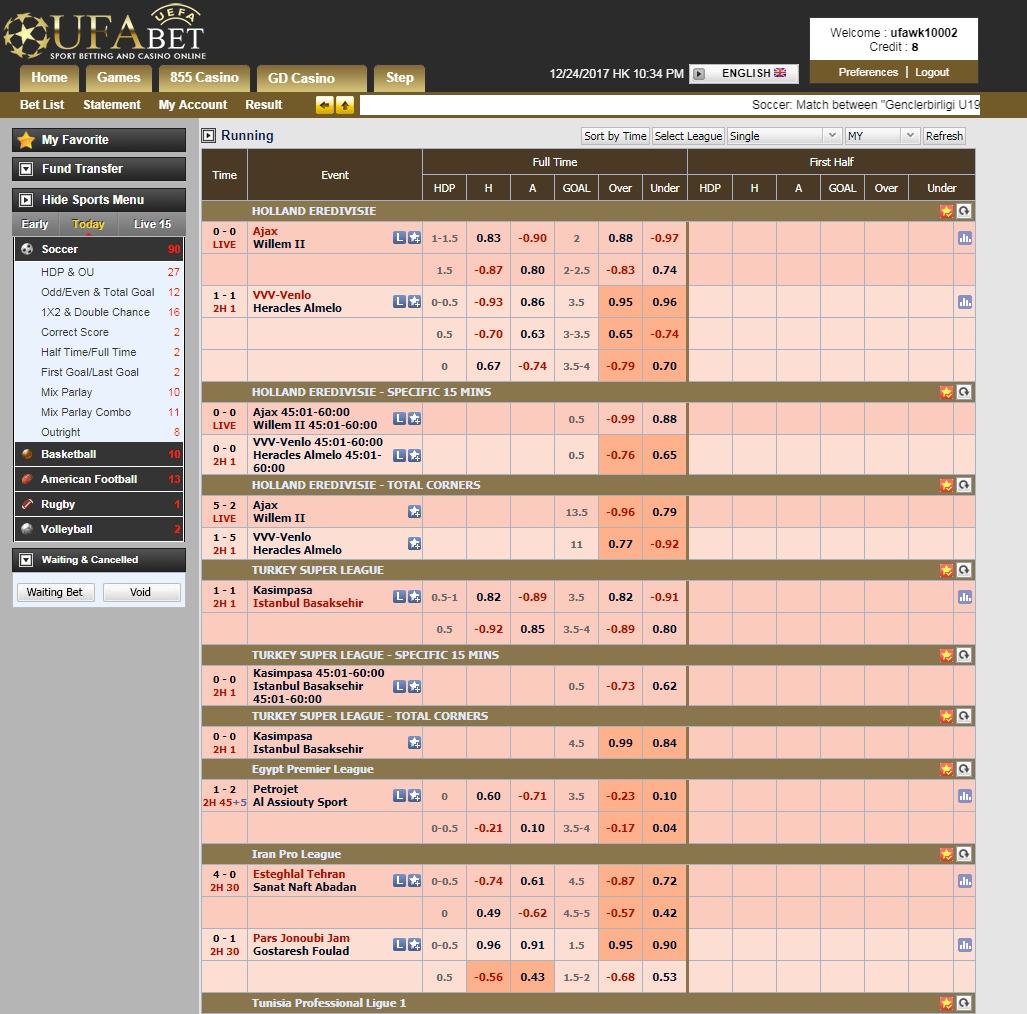Viewport: 1027px width, 1014px height.
Task: Toggle favorite star for Turkey Super League header
Action: pyautogui.click(x=946, y=570)
